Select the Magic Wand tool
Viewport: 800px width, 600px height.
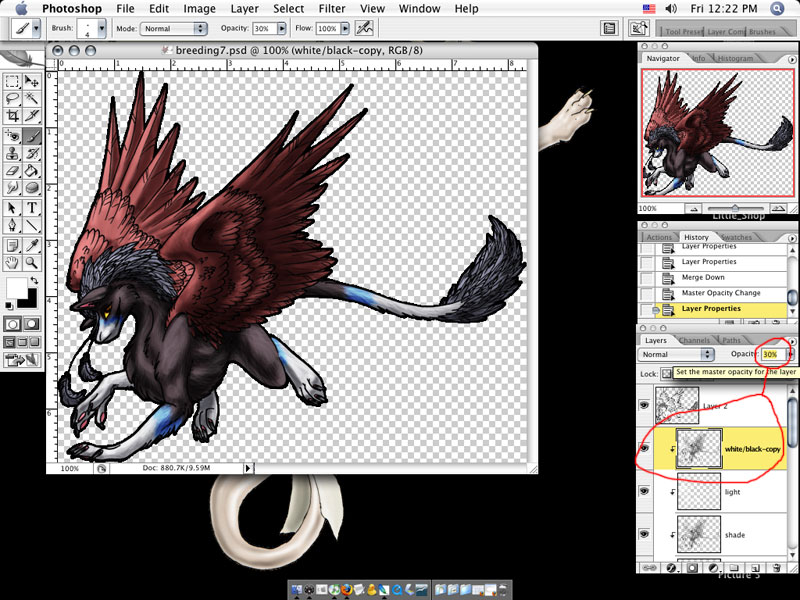(32, 98)
